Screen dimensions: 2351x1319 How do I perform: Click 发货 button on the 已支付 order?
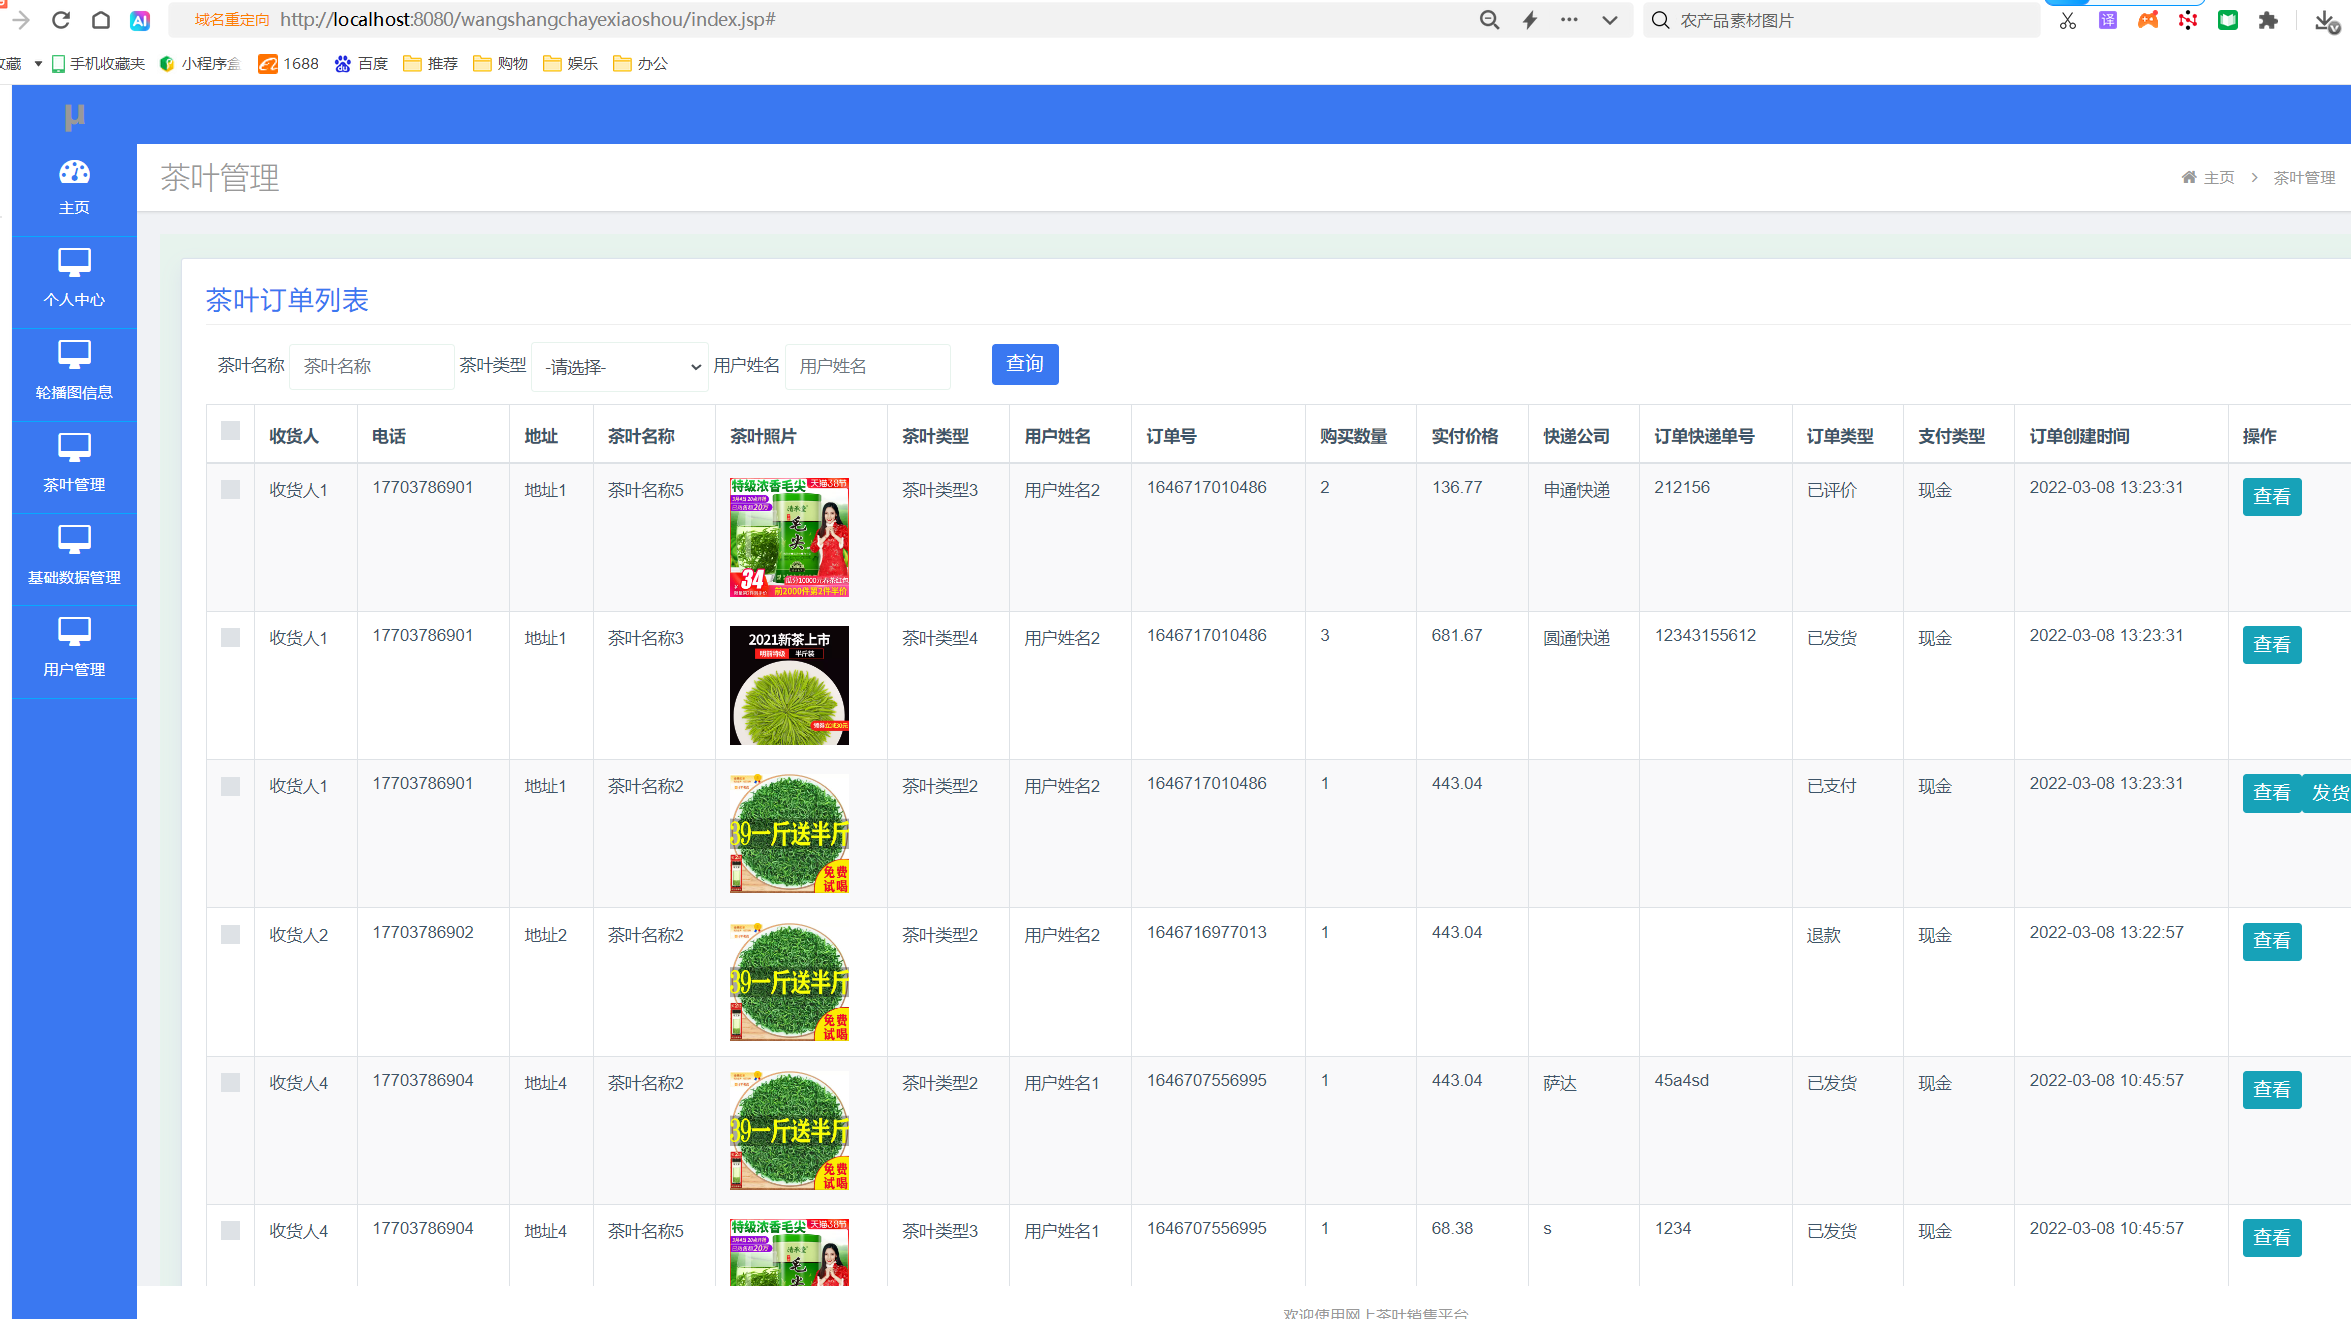click(2328, 793)
